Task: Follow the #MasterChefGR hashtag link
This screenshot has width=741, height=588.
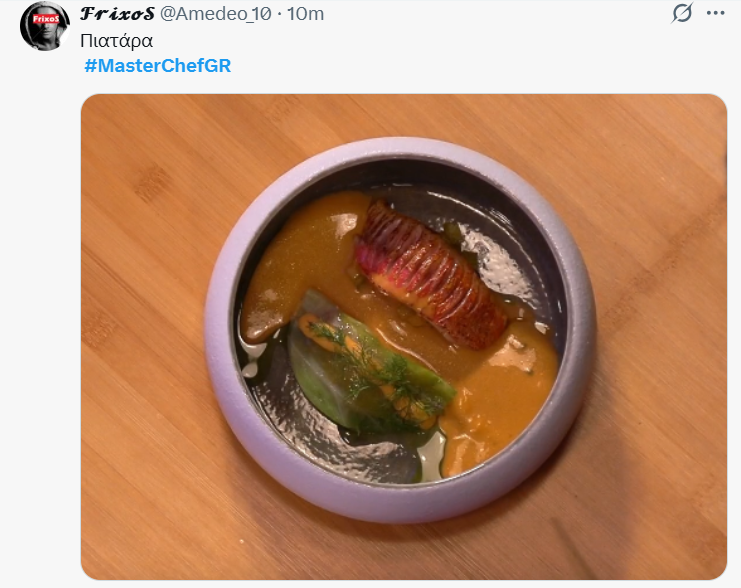Action: click(157, 66)
